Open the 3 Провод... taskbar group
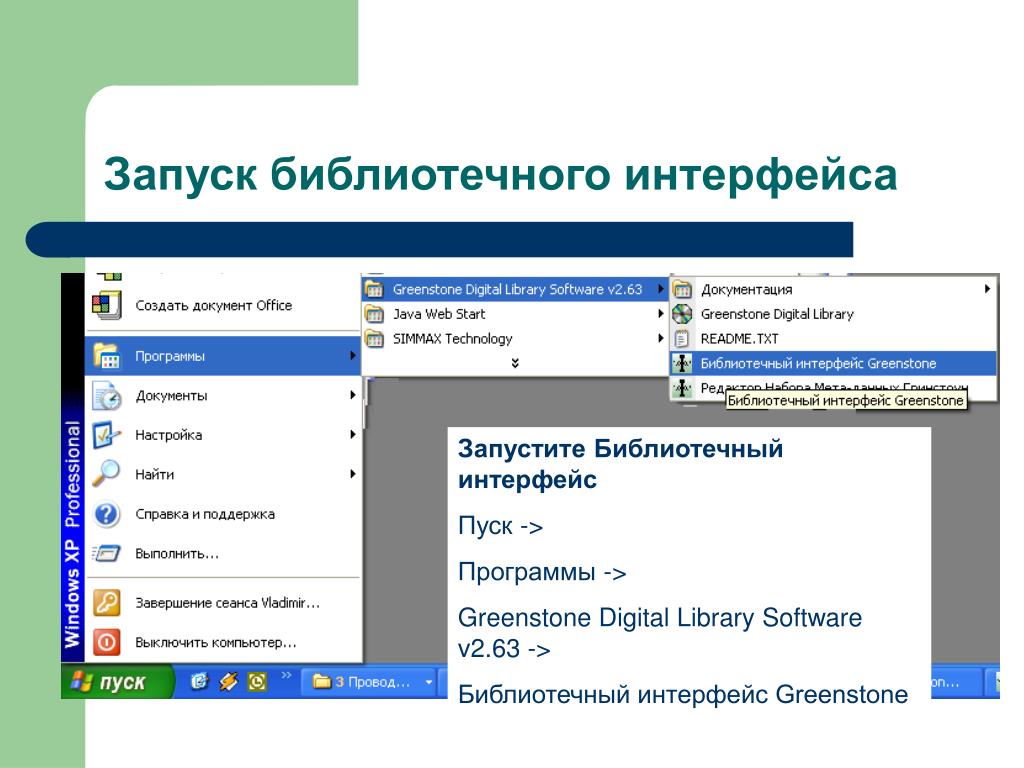 click(x=370, y=682)
